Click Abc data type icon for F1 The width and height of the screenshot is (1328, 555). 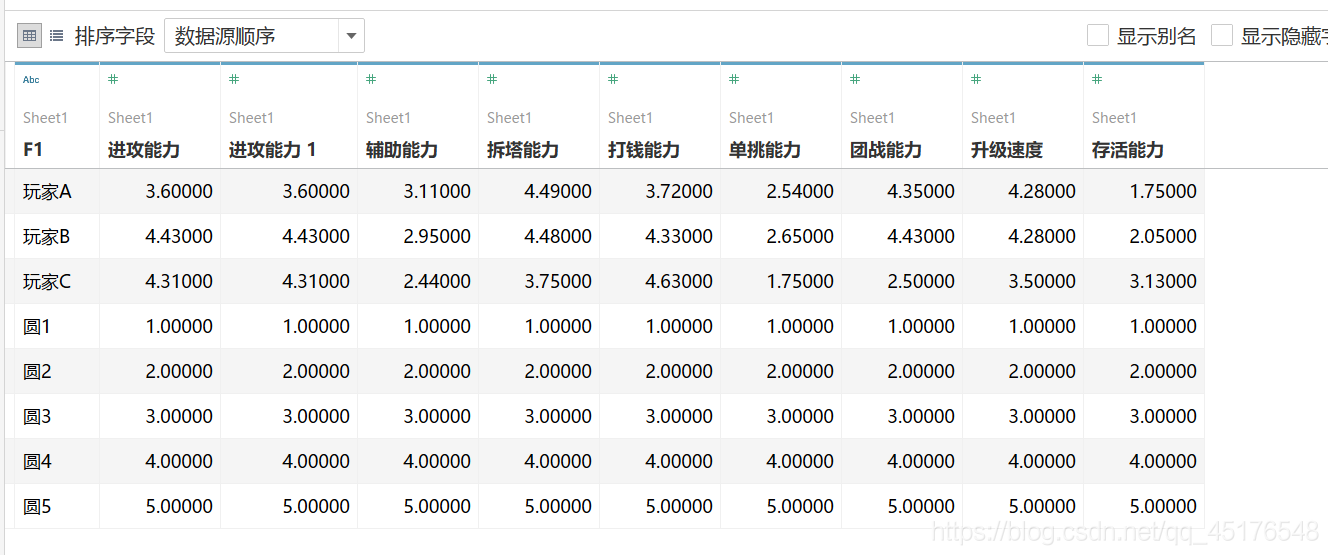pos(31,79)
